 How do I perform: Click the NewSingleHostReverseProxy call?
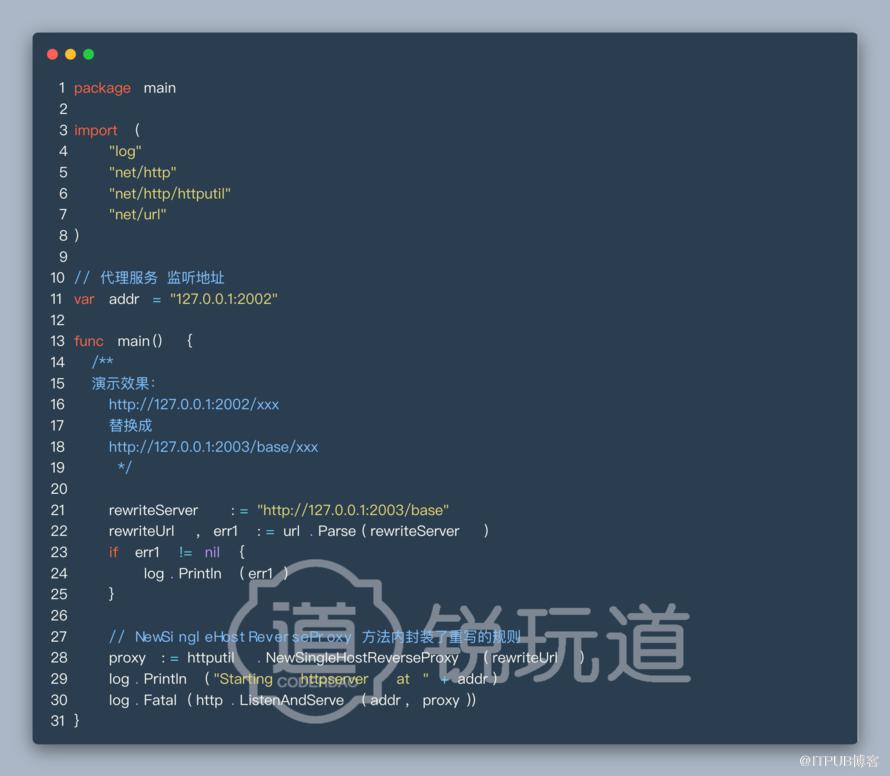click(362, 658)
